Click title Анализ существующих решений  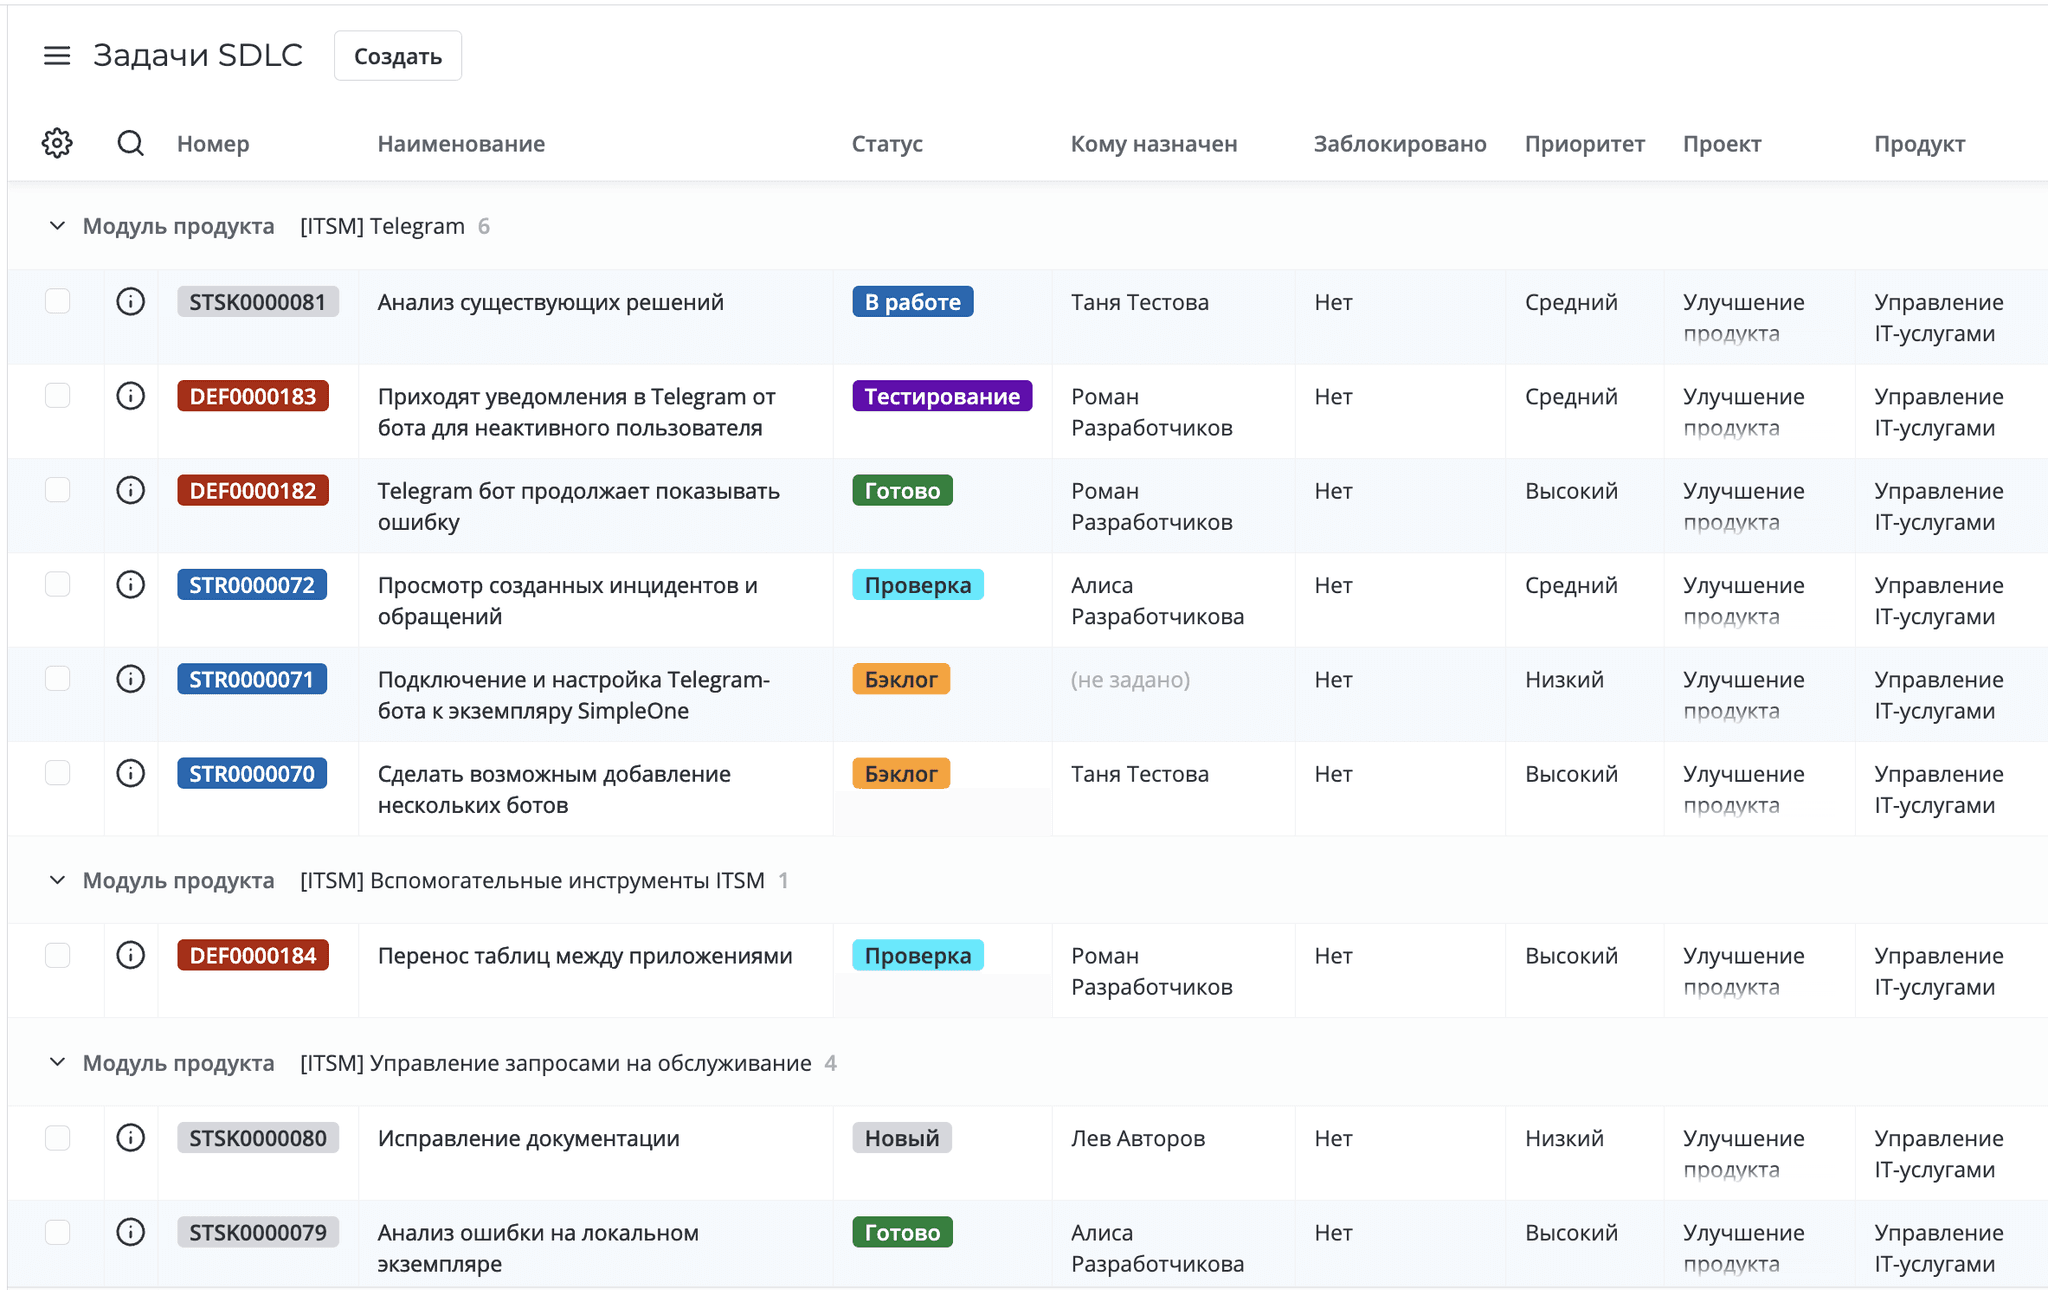tap(550, 302)
